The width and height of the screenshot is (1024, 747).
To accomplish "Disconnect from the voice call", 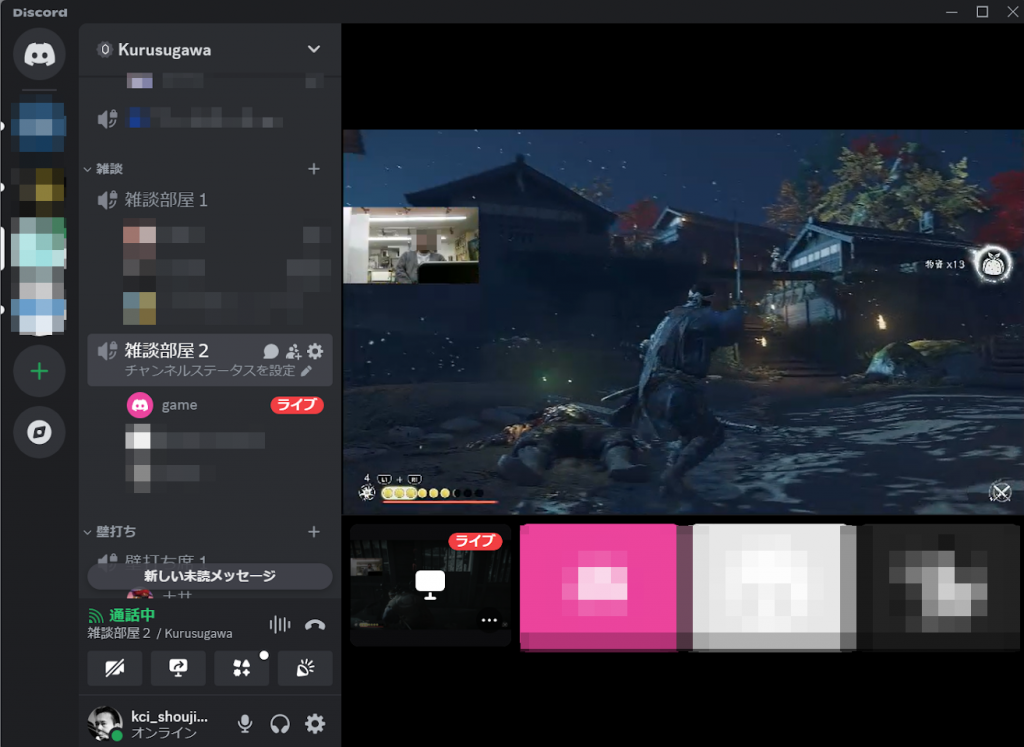I will pyautogui.click(x=315, y=625).
